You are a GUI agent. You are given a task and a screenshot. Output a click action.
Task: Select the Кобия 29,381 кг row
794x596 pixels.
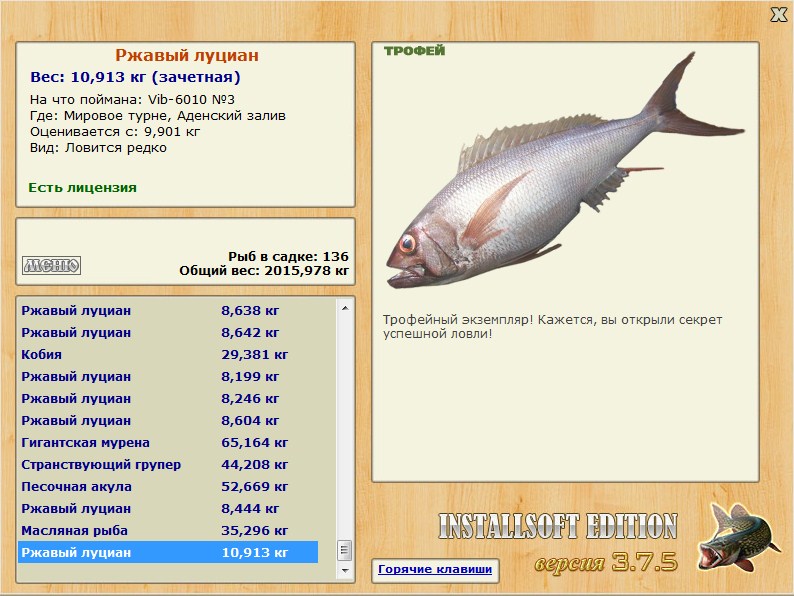click(x=168, y=354)
